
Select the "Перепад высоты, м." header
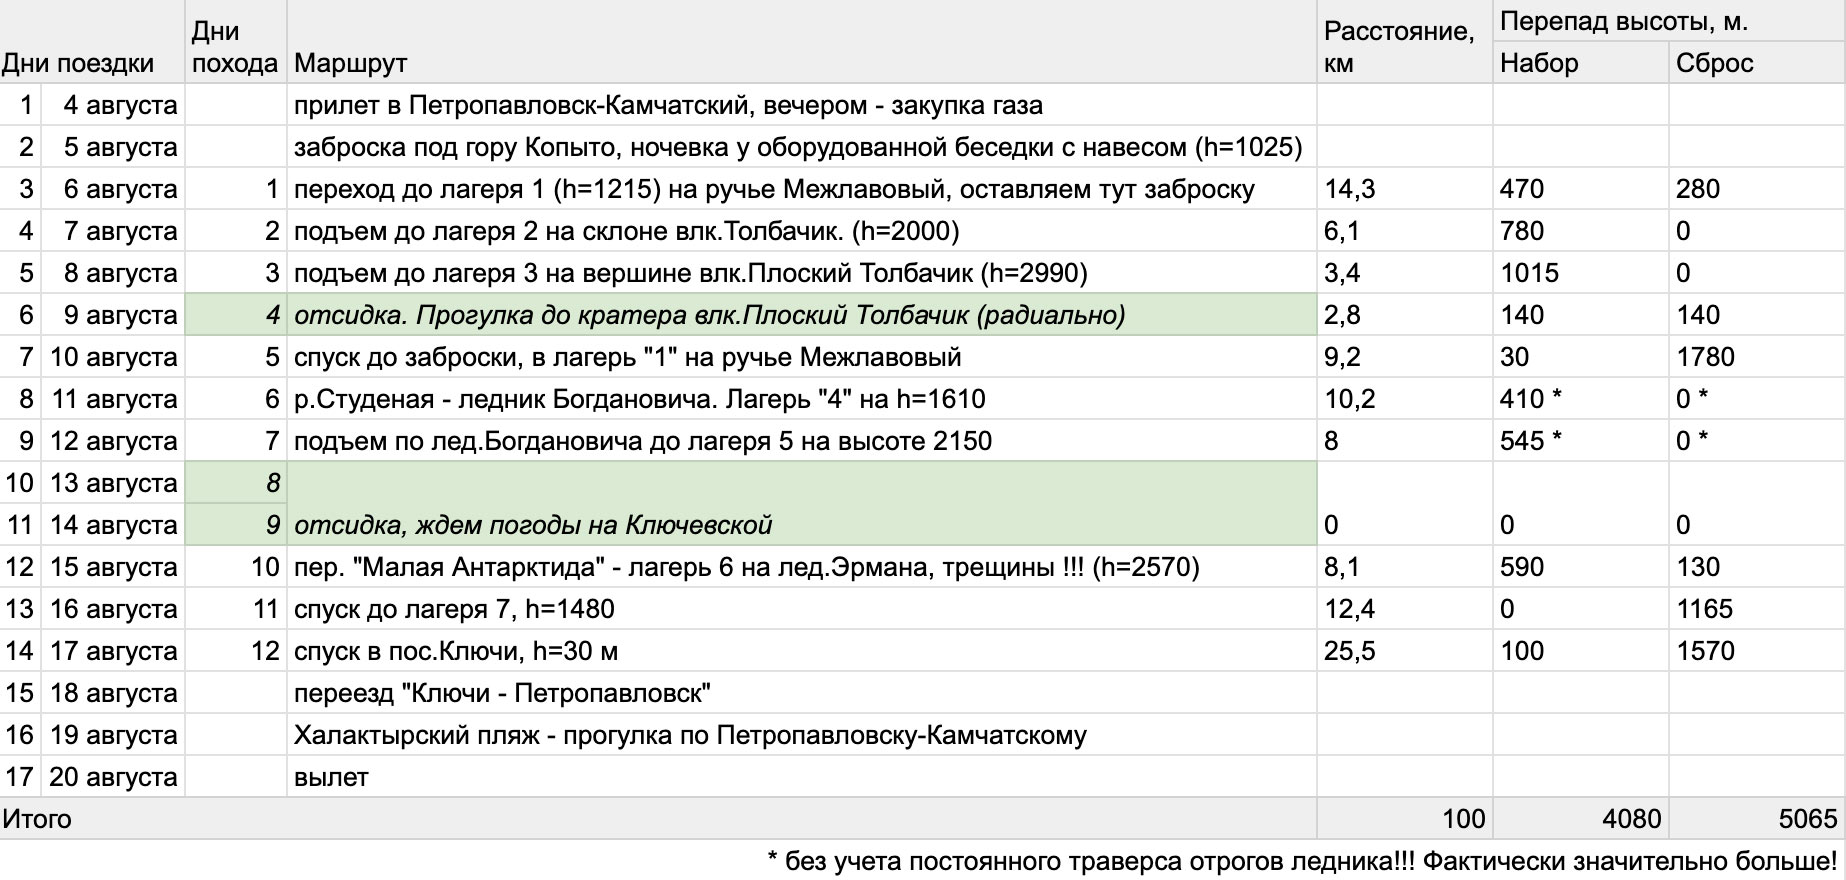click(x=1669, y=20)
